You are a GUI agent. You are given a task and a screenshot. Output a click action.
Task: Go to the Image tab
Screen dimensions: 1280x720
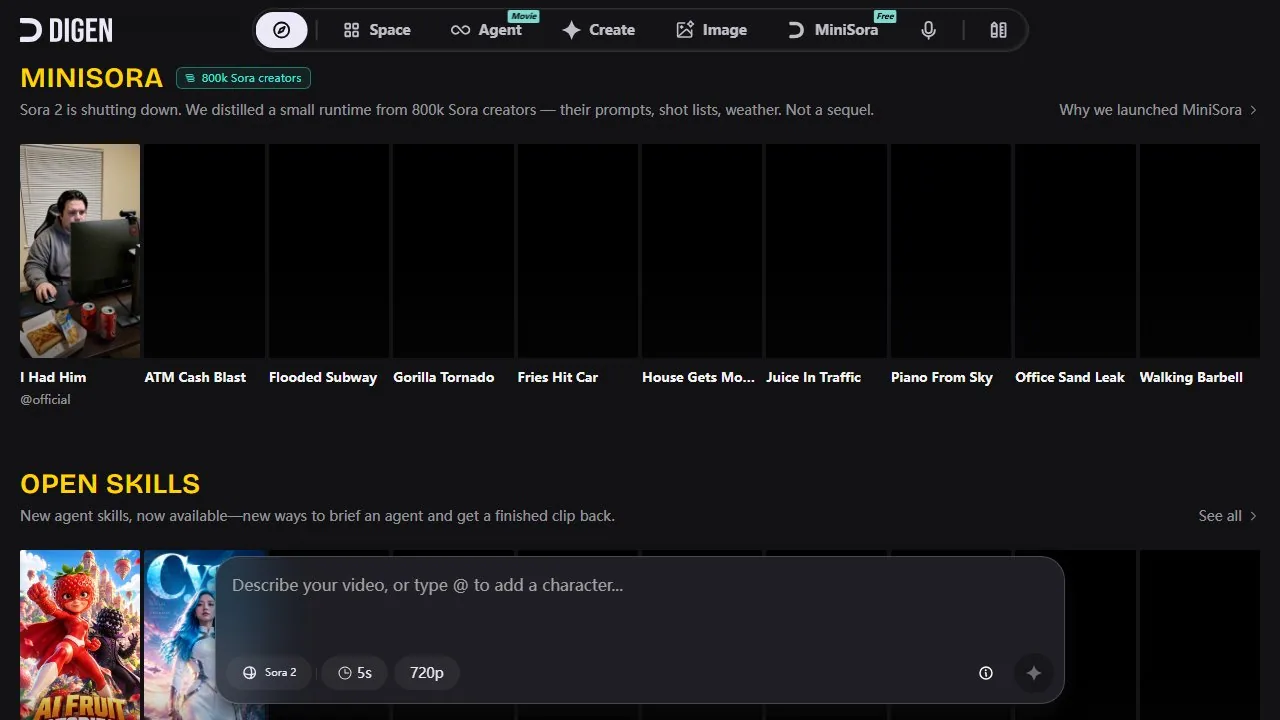click(x=711, y=30)
